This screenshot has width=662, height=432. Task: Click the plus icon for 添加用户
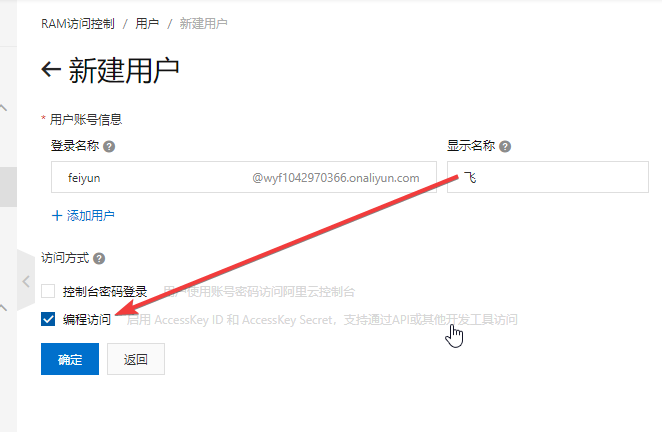(57, 216)
